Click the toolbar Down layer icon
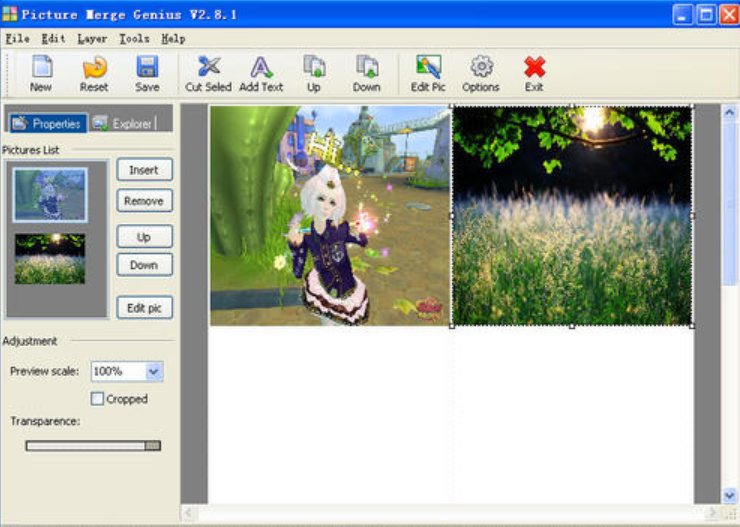 [x=367, y=67]
